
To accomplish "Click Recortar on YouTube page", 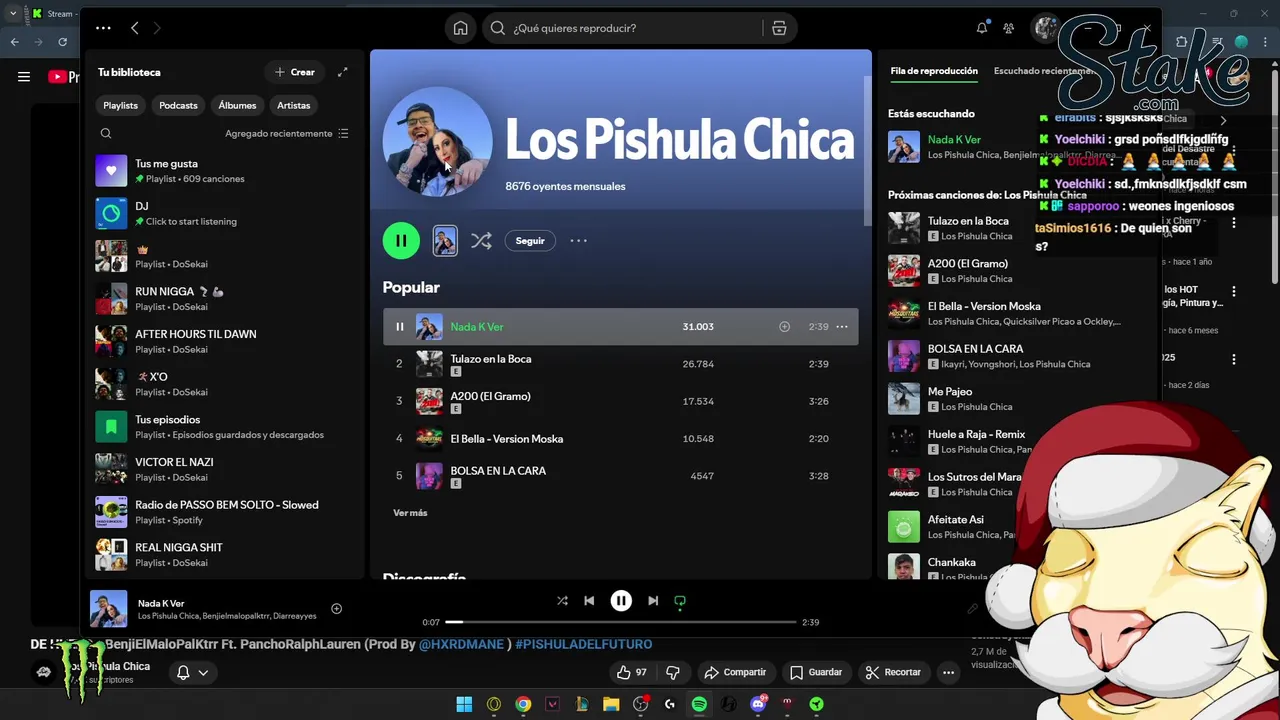I will click(x=893, y=672).
